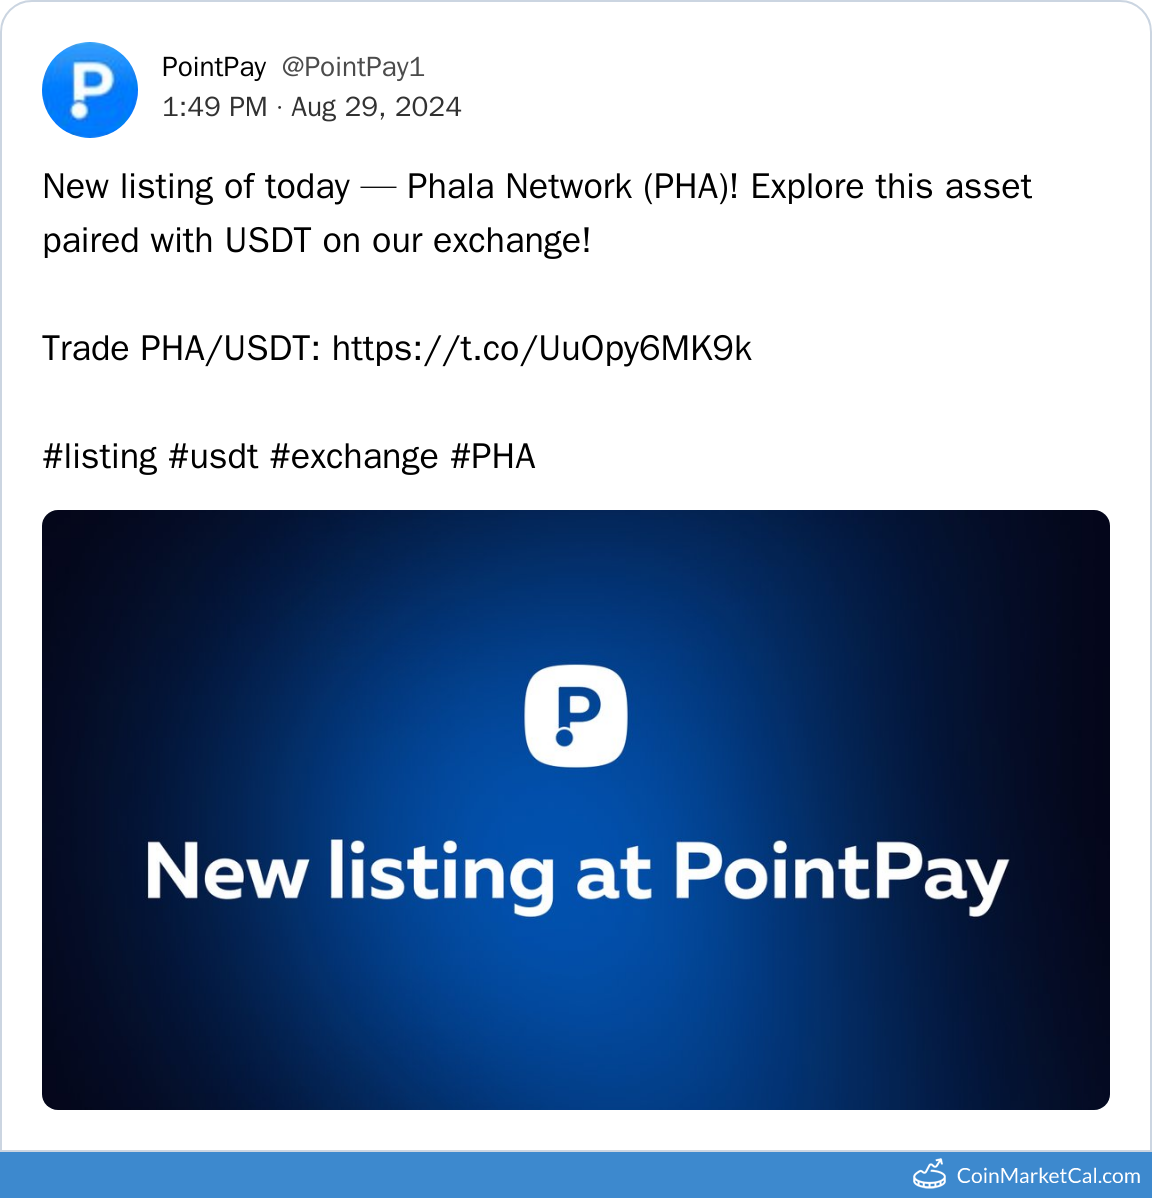
Task: Open the @PointPay1 handle
Action: pyautogui.click(x=353, y=67)
